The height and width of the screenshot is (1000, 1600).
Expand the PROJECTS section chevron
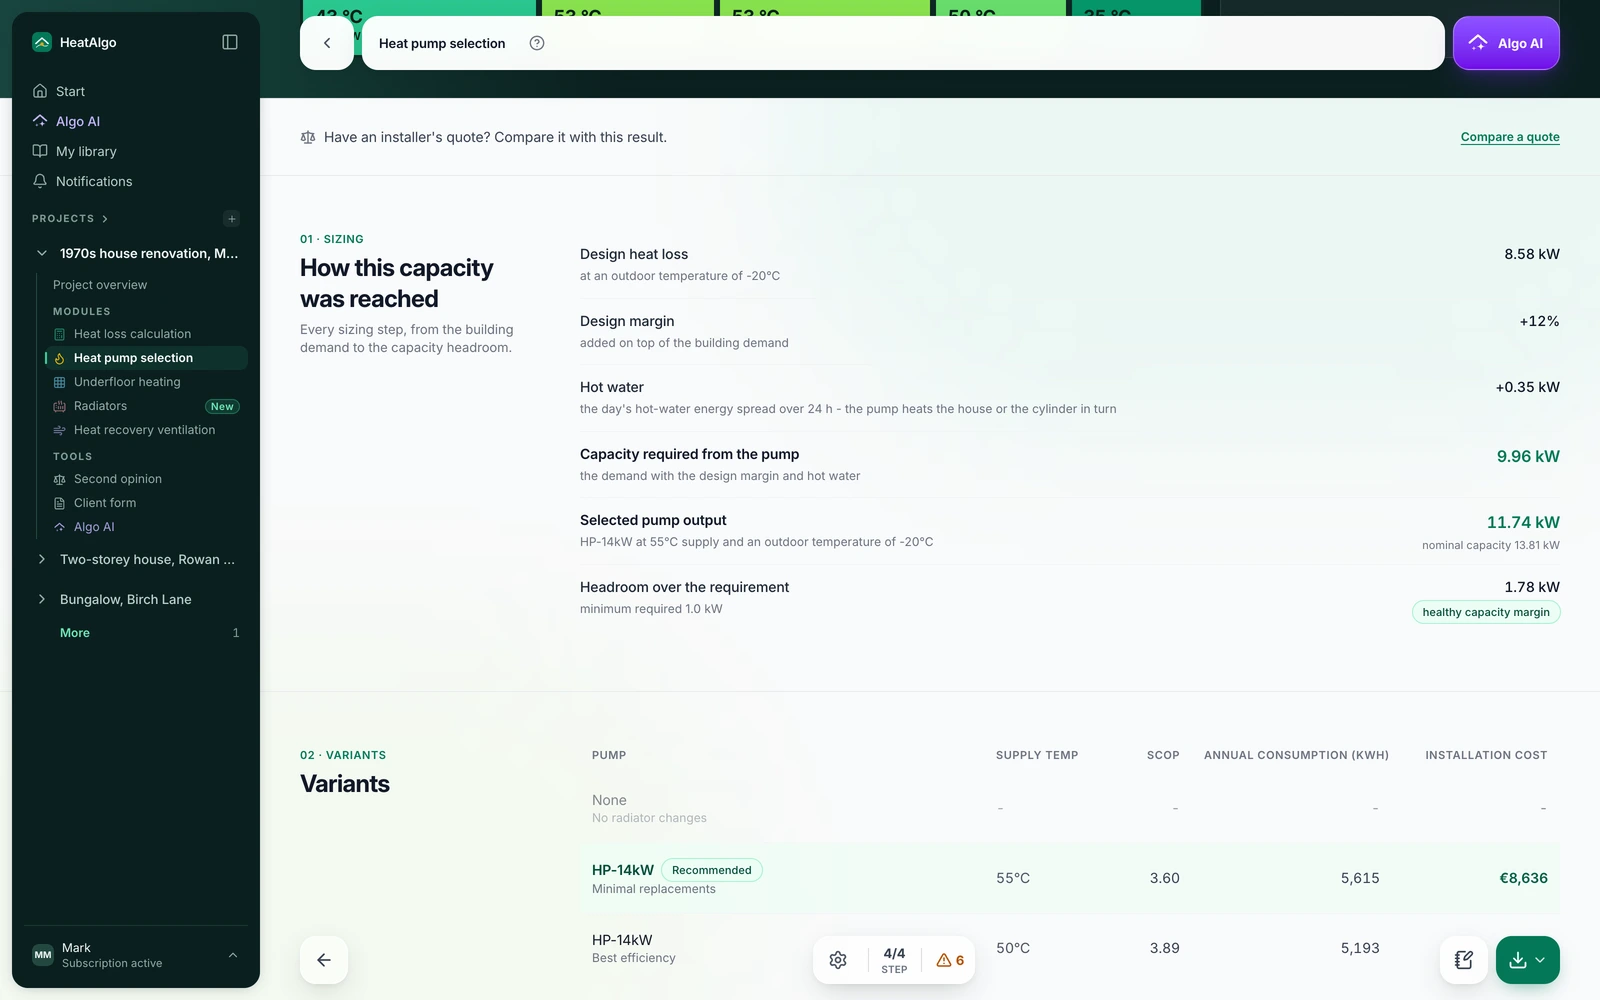click(105, 219)
